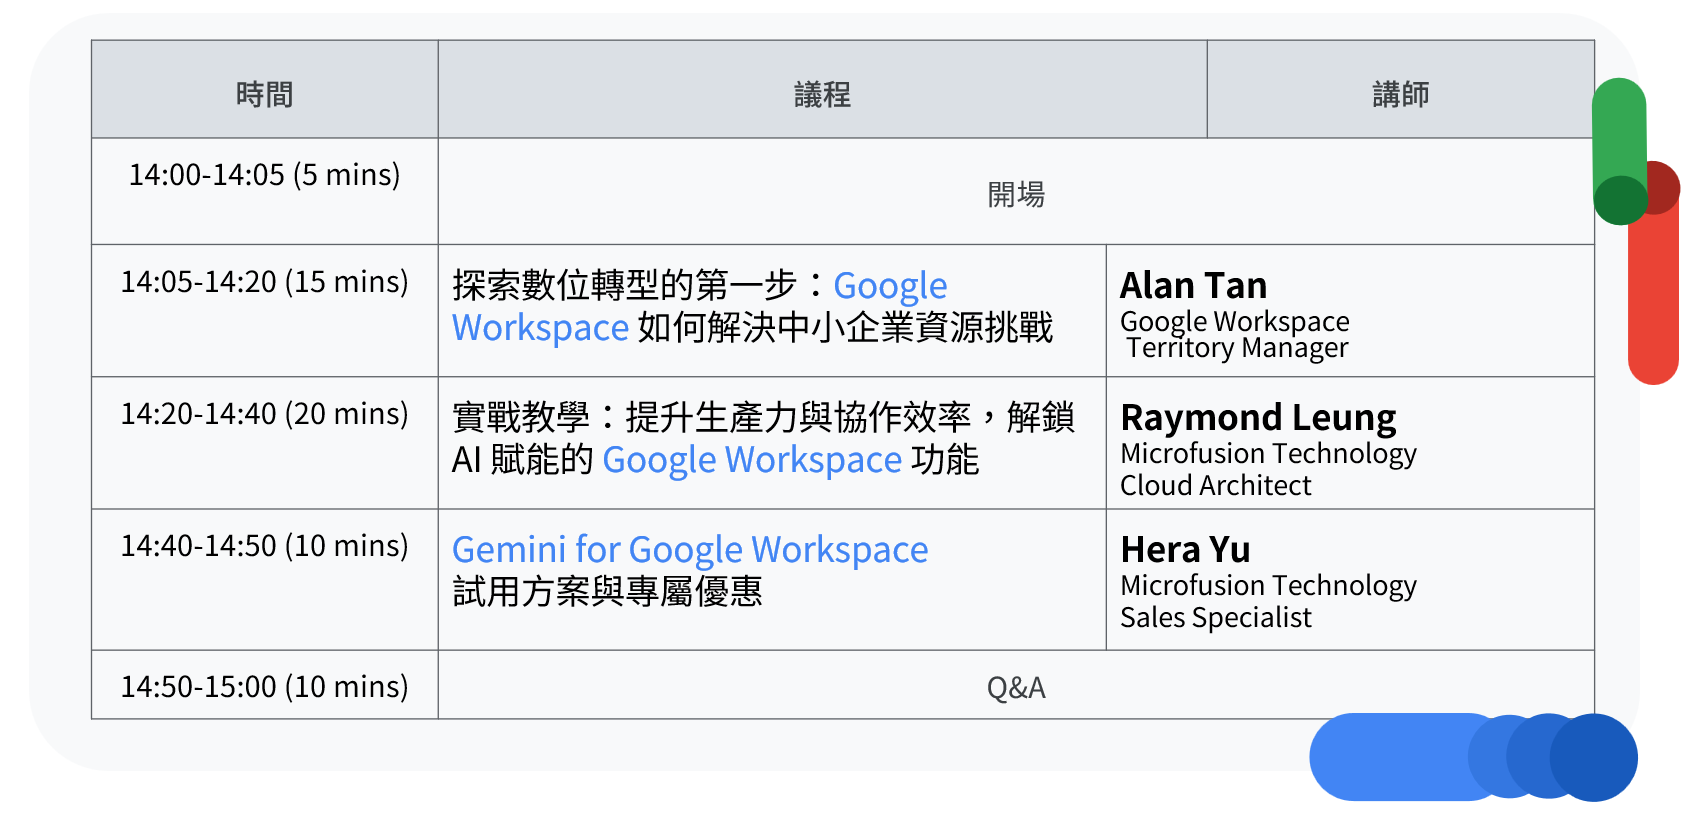Click the Q&A agenda row
The height and width of the screenshot is (817, 1706).
[1015, 688]
